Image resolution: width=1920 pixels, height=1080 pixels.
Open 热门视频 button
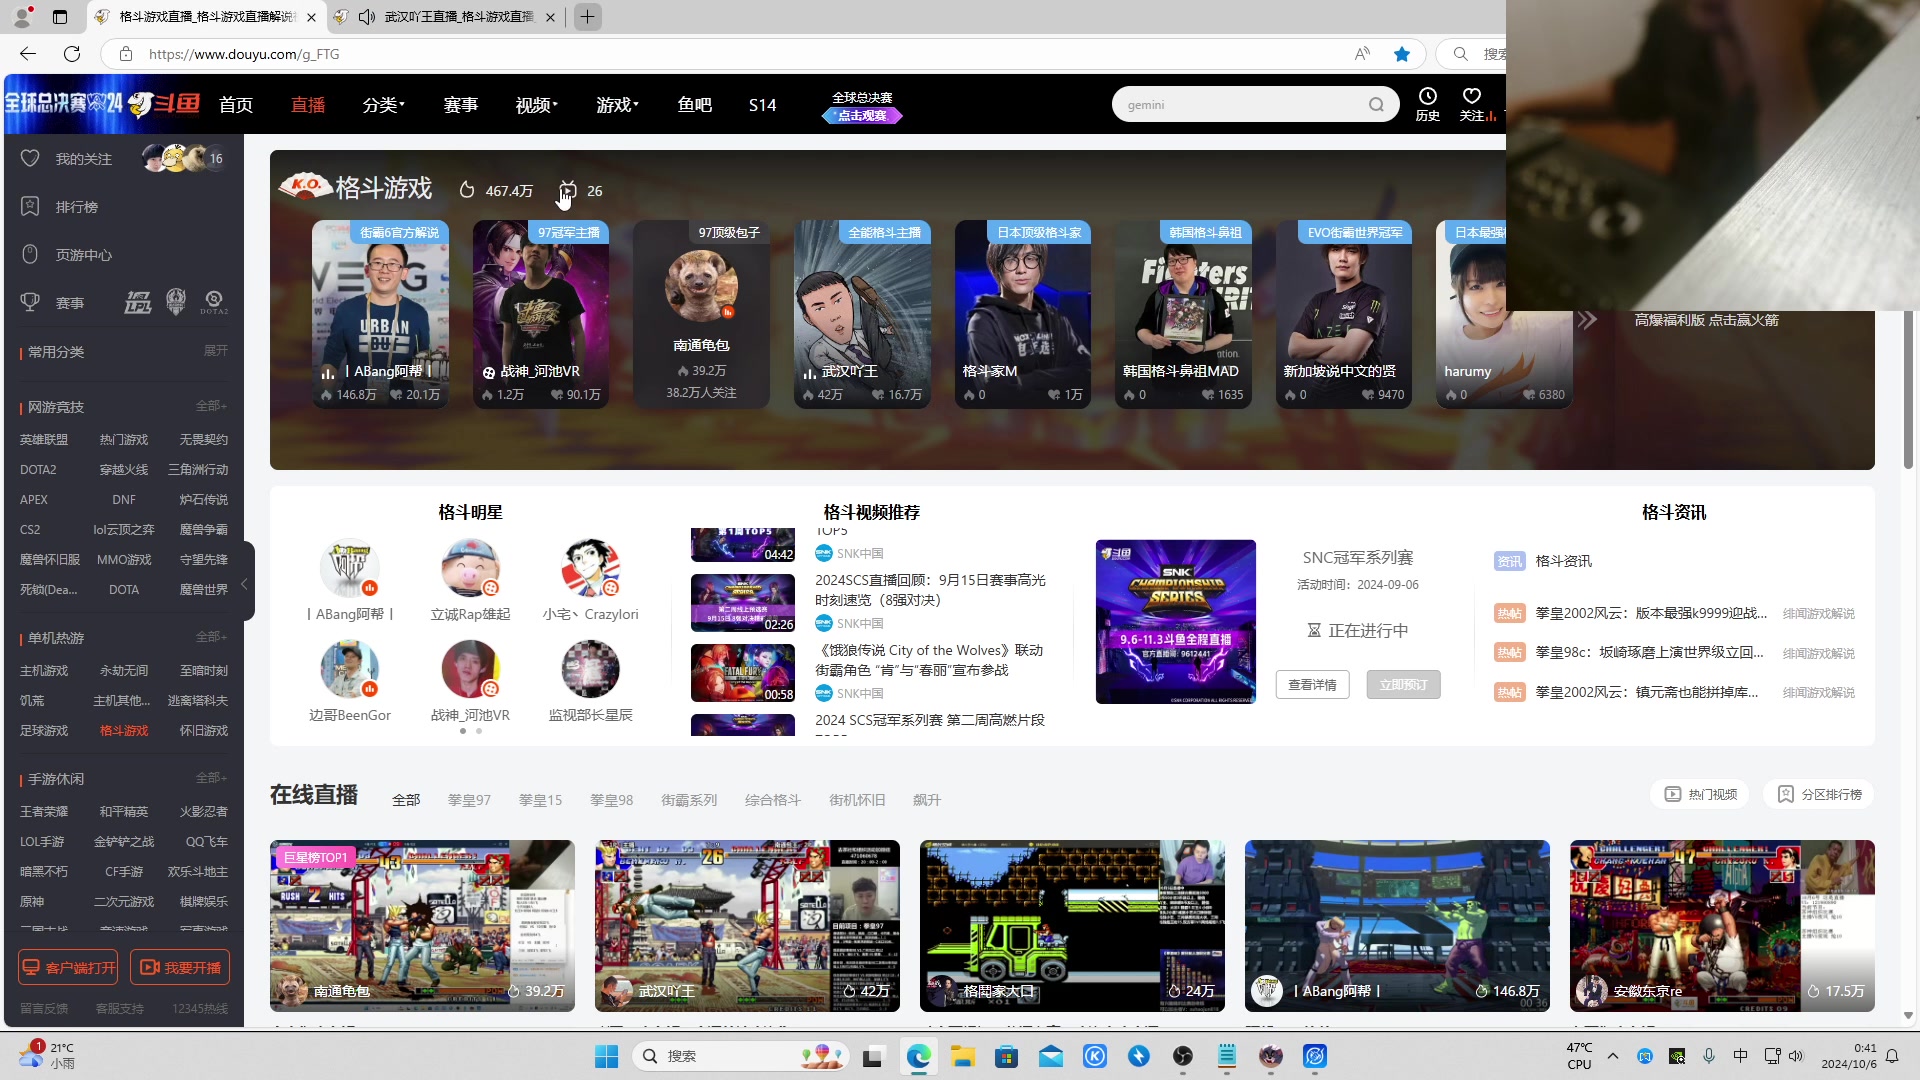click(x=1700, y=794)
